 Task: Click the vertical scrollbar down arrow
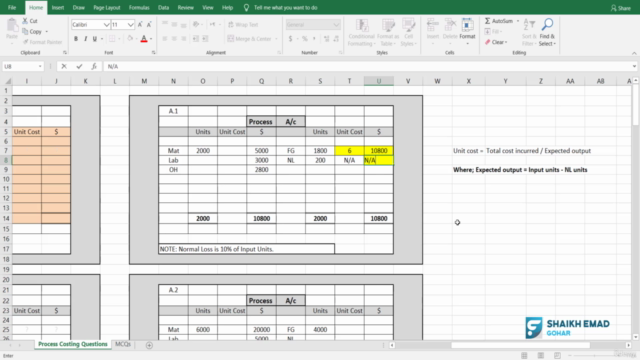(636, 337)
